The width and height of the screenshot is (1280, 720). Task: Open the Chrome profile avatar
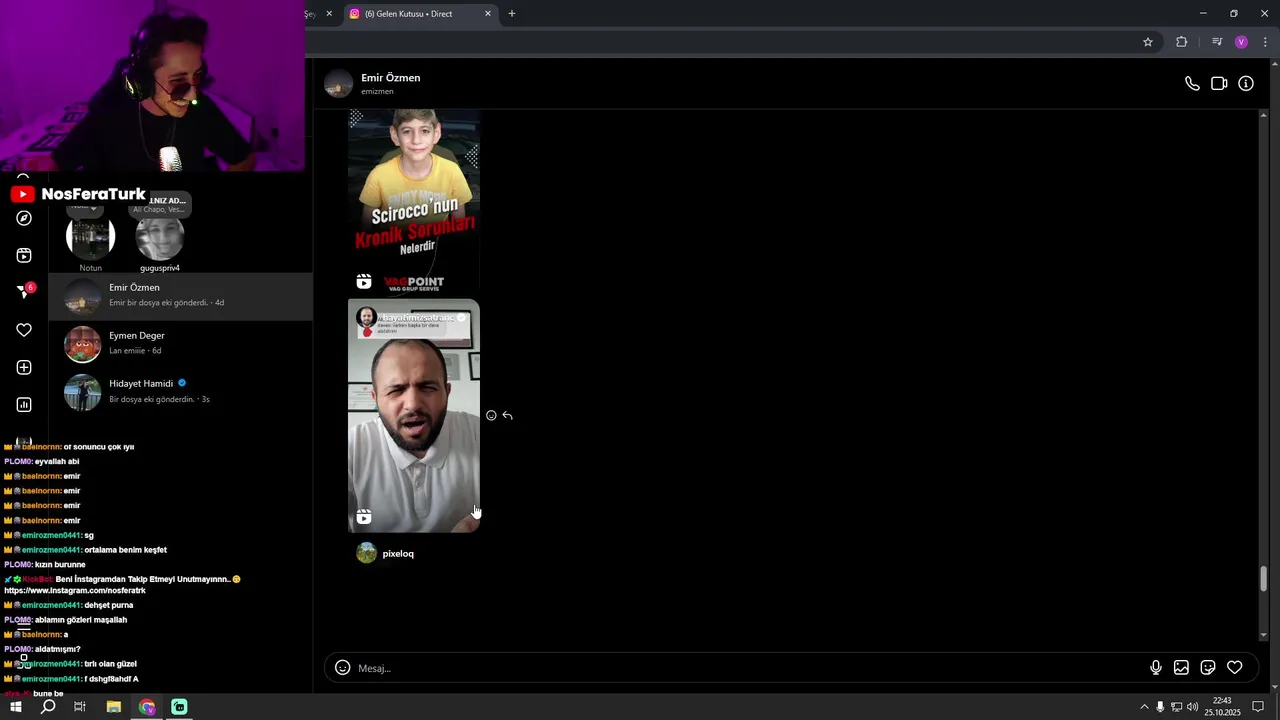[1241, 42]
